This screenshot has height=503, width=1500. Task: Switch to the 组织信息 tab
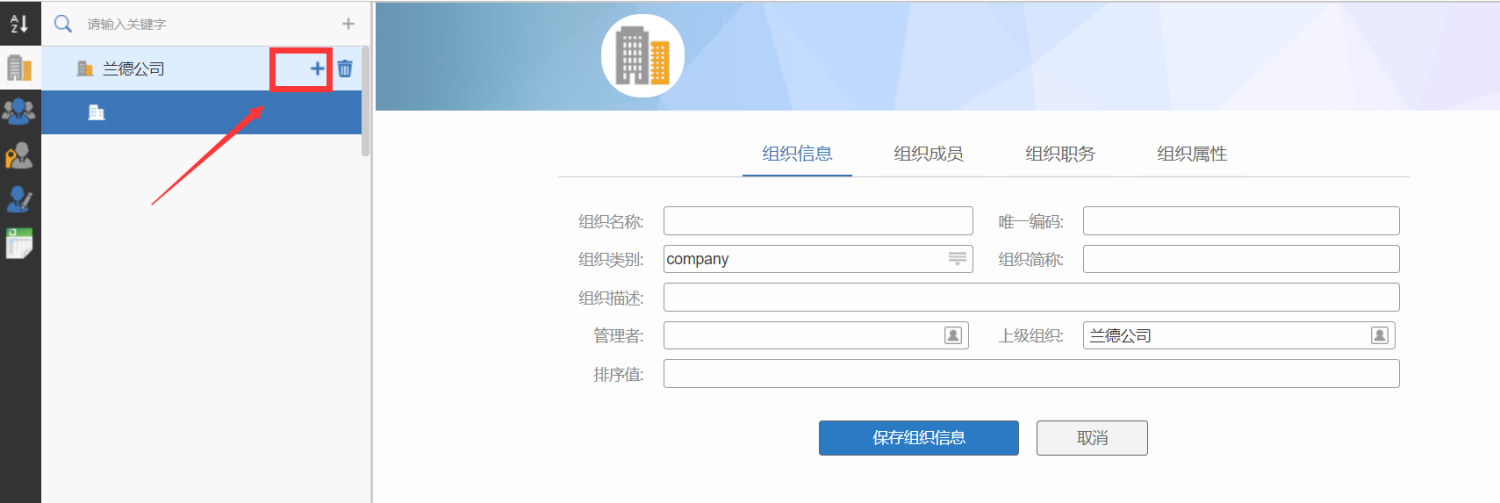pyautogui.click(x=797, y=154)
